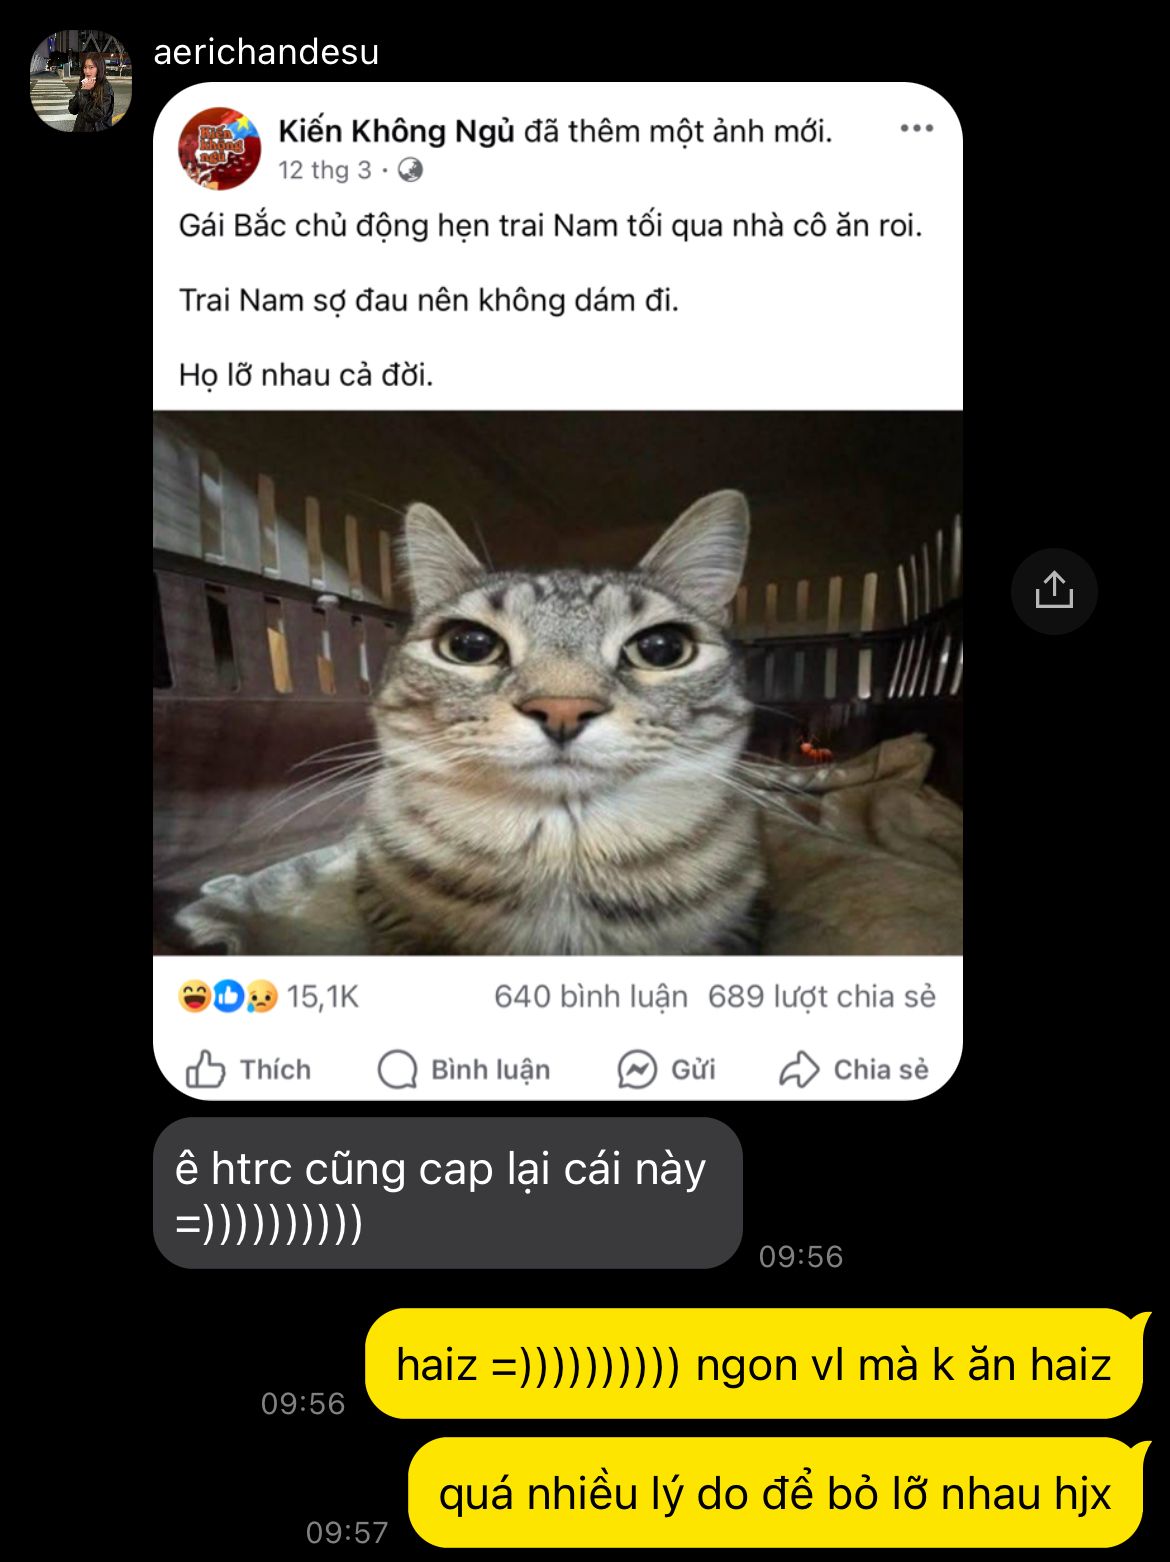Click the globe public visibility icon
Viewport: 1170px width, 1562px height.
410,170
